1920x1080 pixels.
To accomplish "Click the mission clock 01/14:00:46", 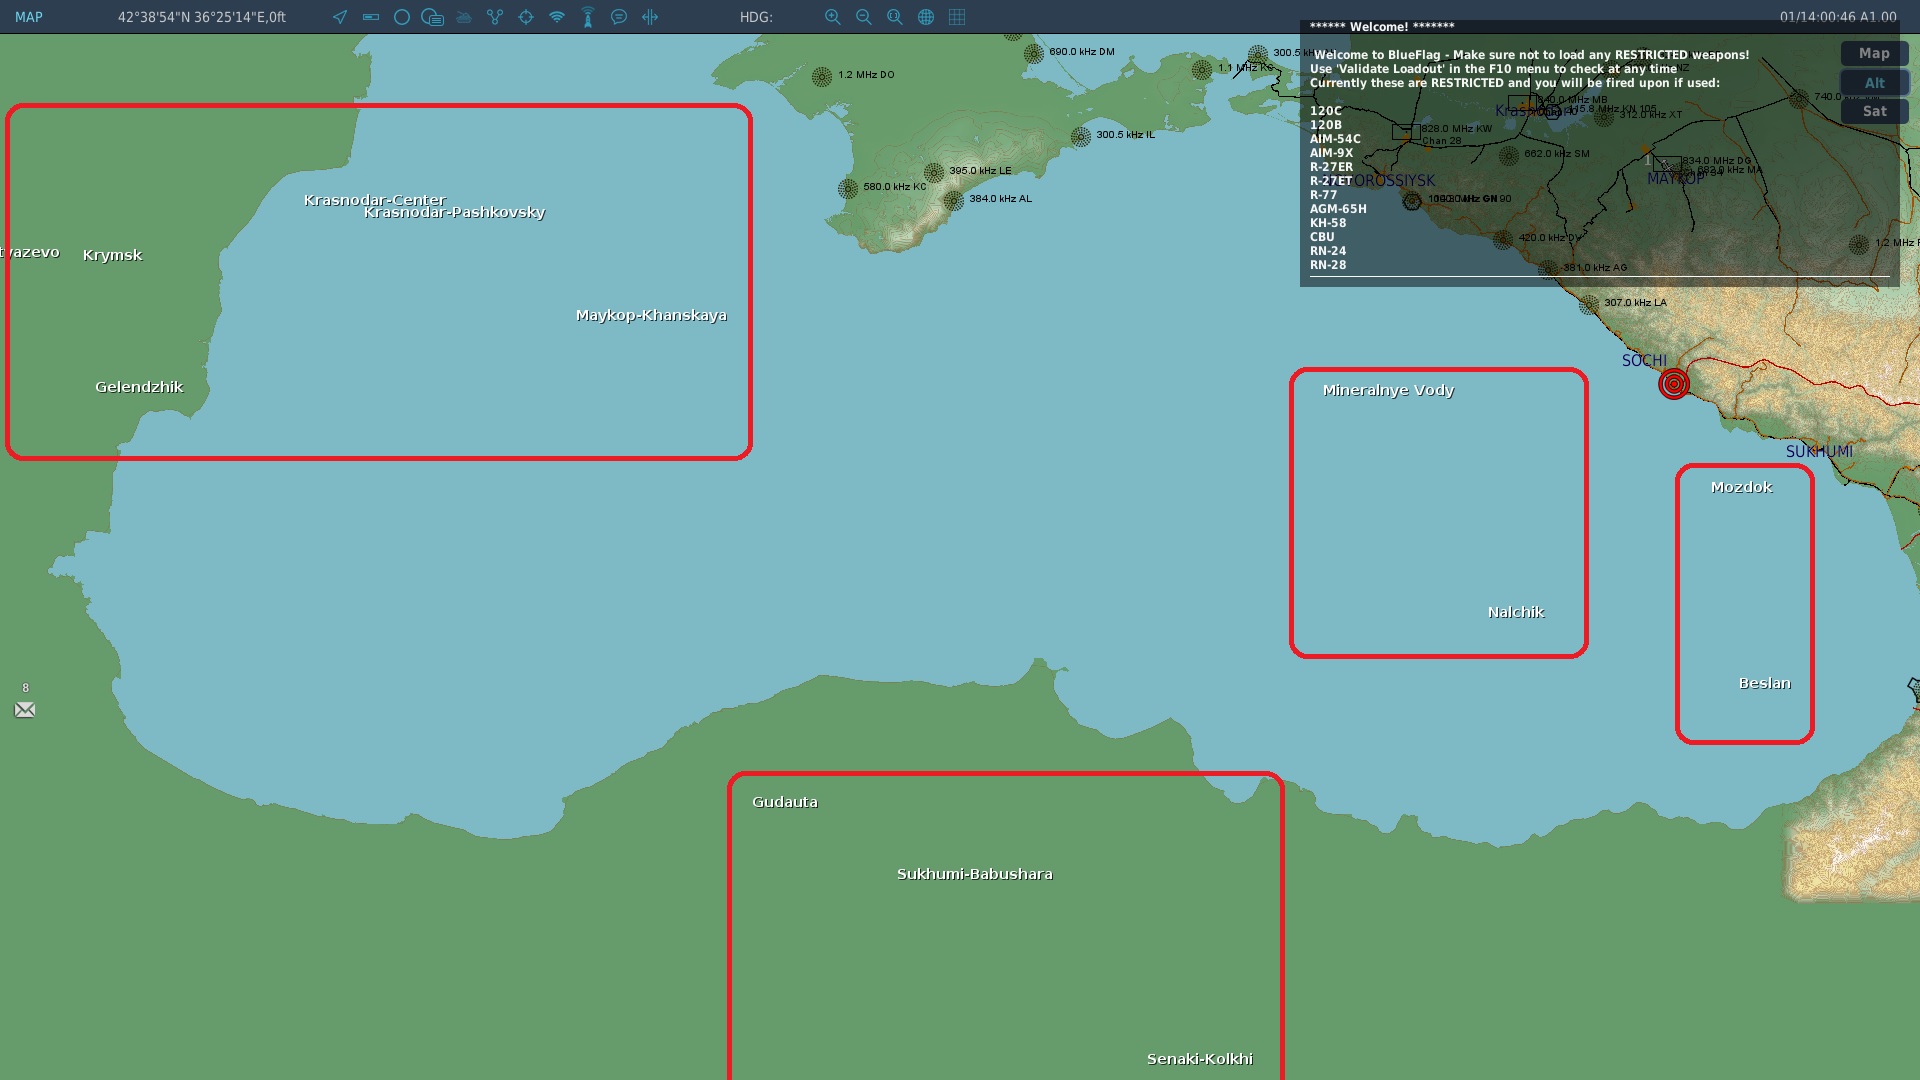I will pyautogui.click(x=1838, y=17).
